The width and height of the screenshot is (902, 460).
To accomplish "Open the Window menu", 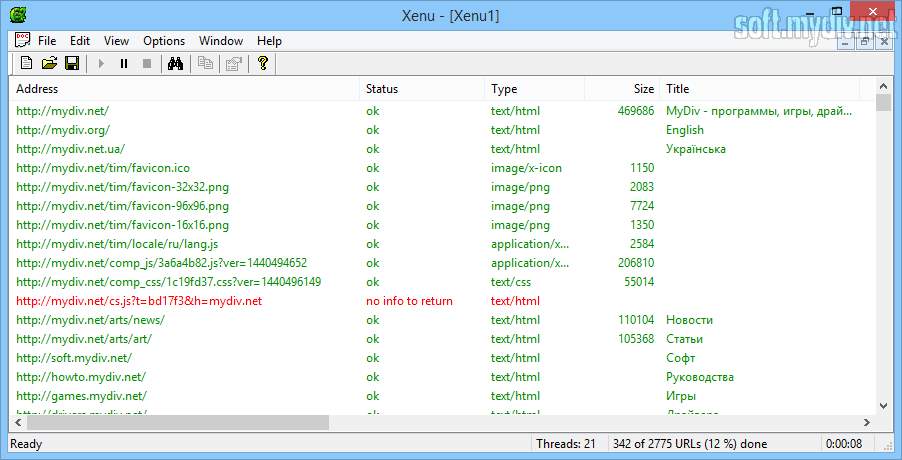I will [221, 41].
